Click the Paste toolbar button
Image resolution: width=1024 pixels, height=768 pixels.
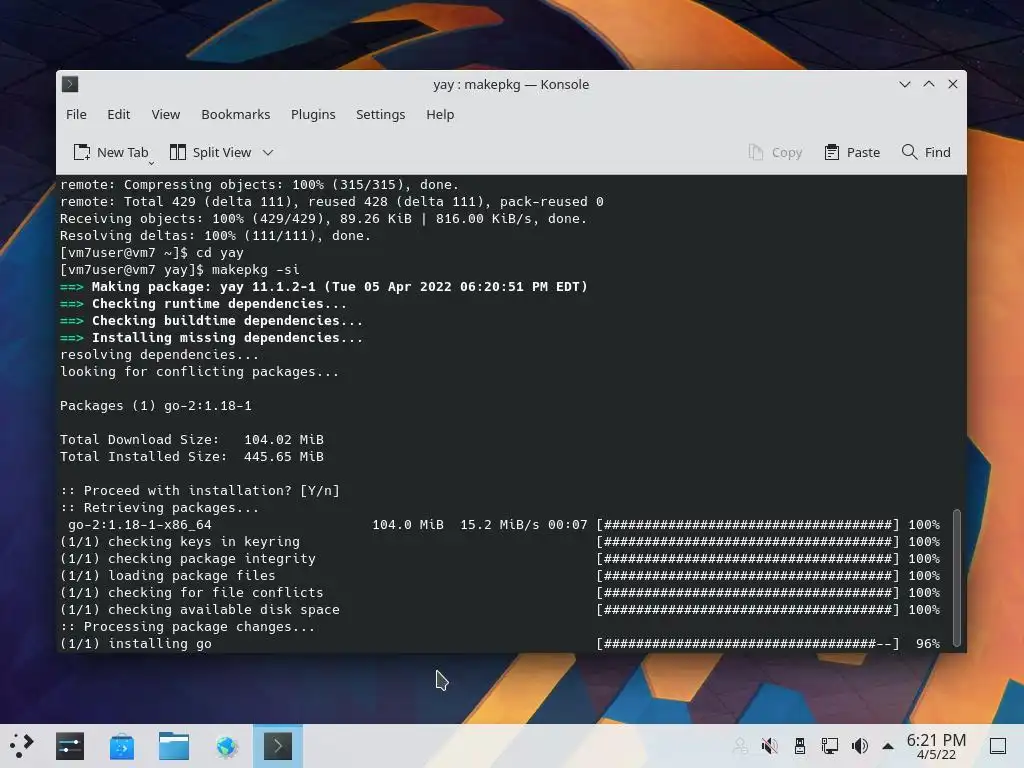[852, 152]
